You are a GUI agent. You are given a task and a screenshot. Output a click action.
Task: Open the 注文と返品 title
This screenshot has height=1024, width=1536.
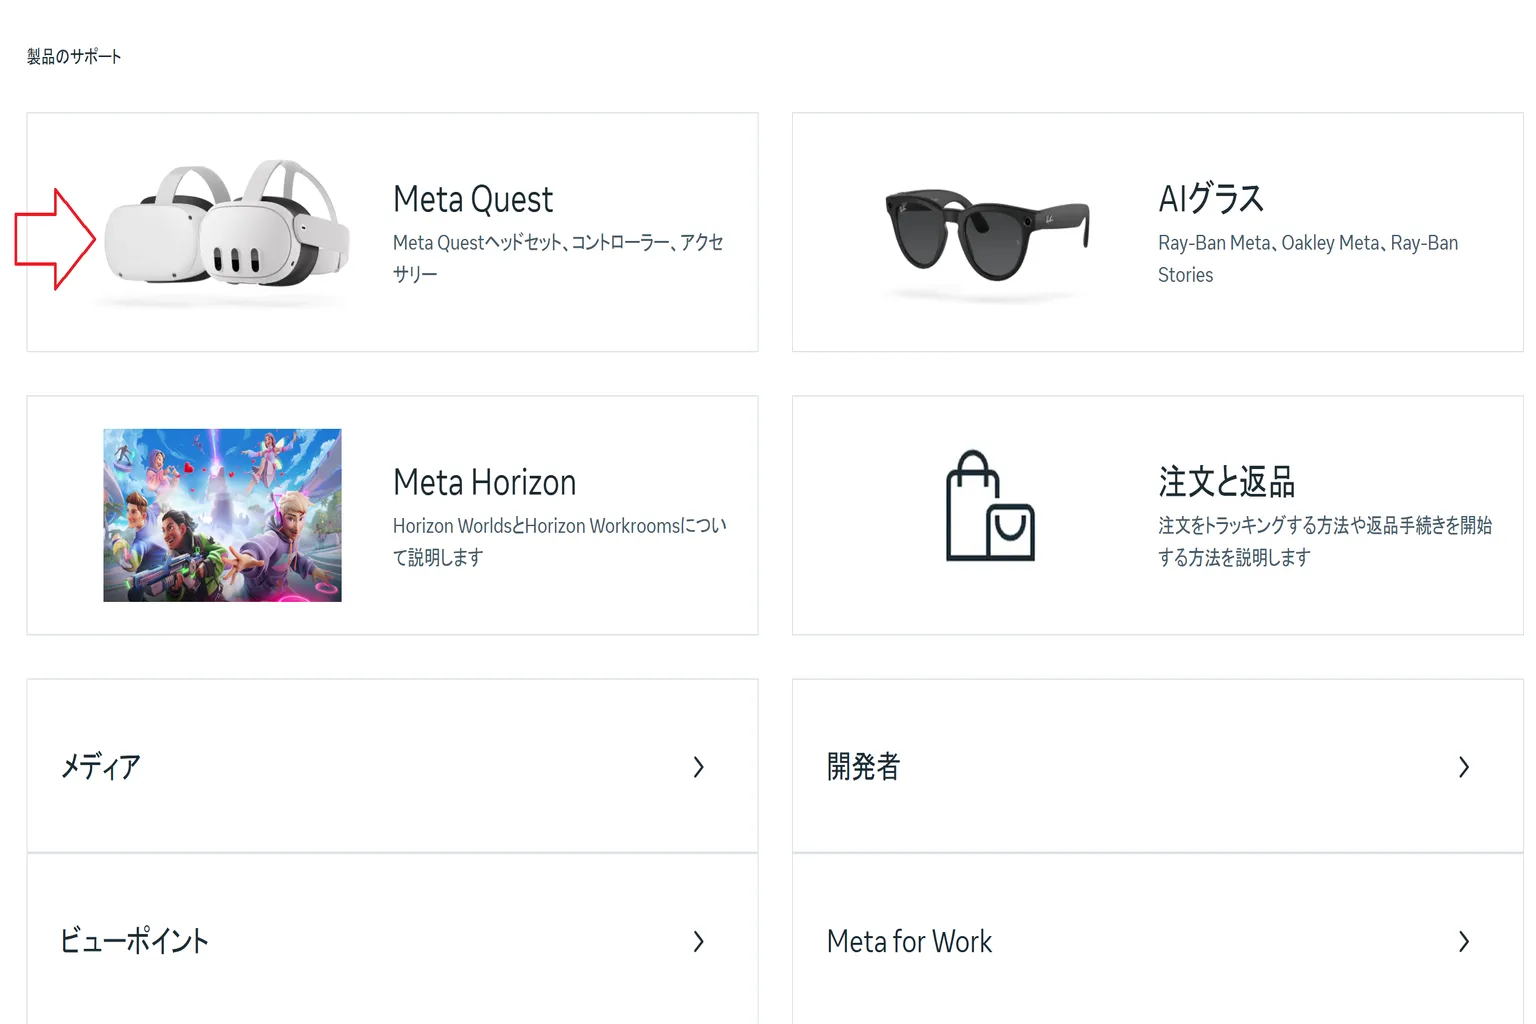[x=1226, y=481]
